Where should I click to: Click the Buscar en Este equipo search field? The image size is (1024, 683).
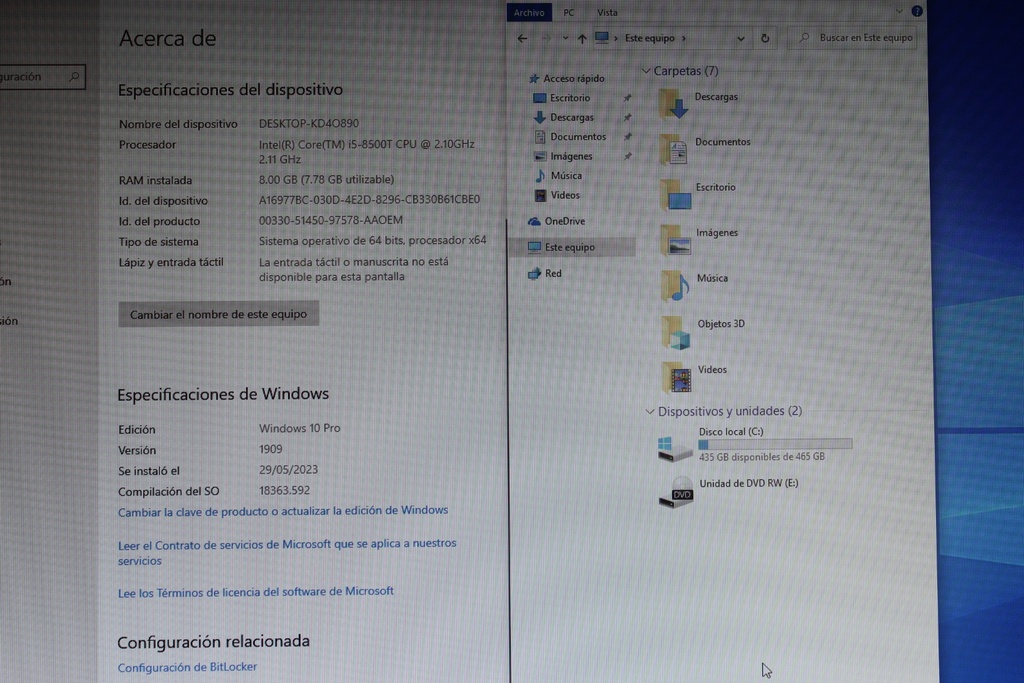pyautogui.click(x=852, y=38)
